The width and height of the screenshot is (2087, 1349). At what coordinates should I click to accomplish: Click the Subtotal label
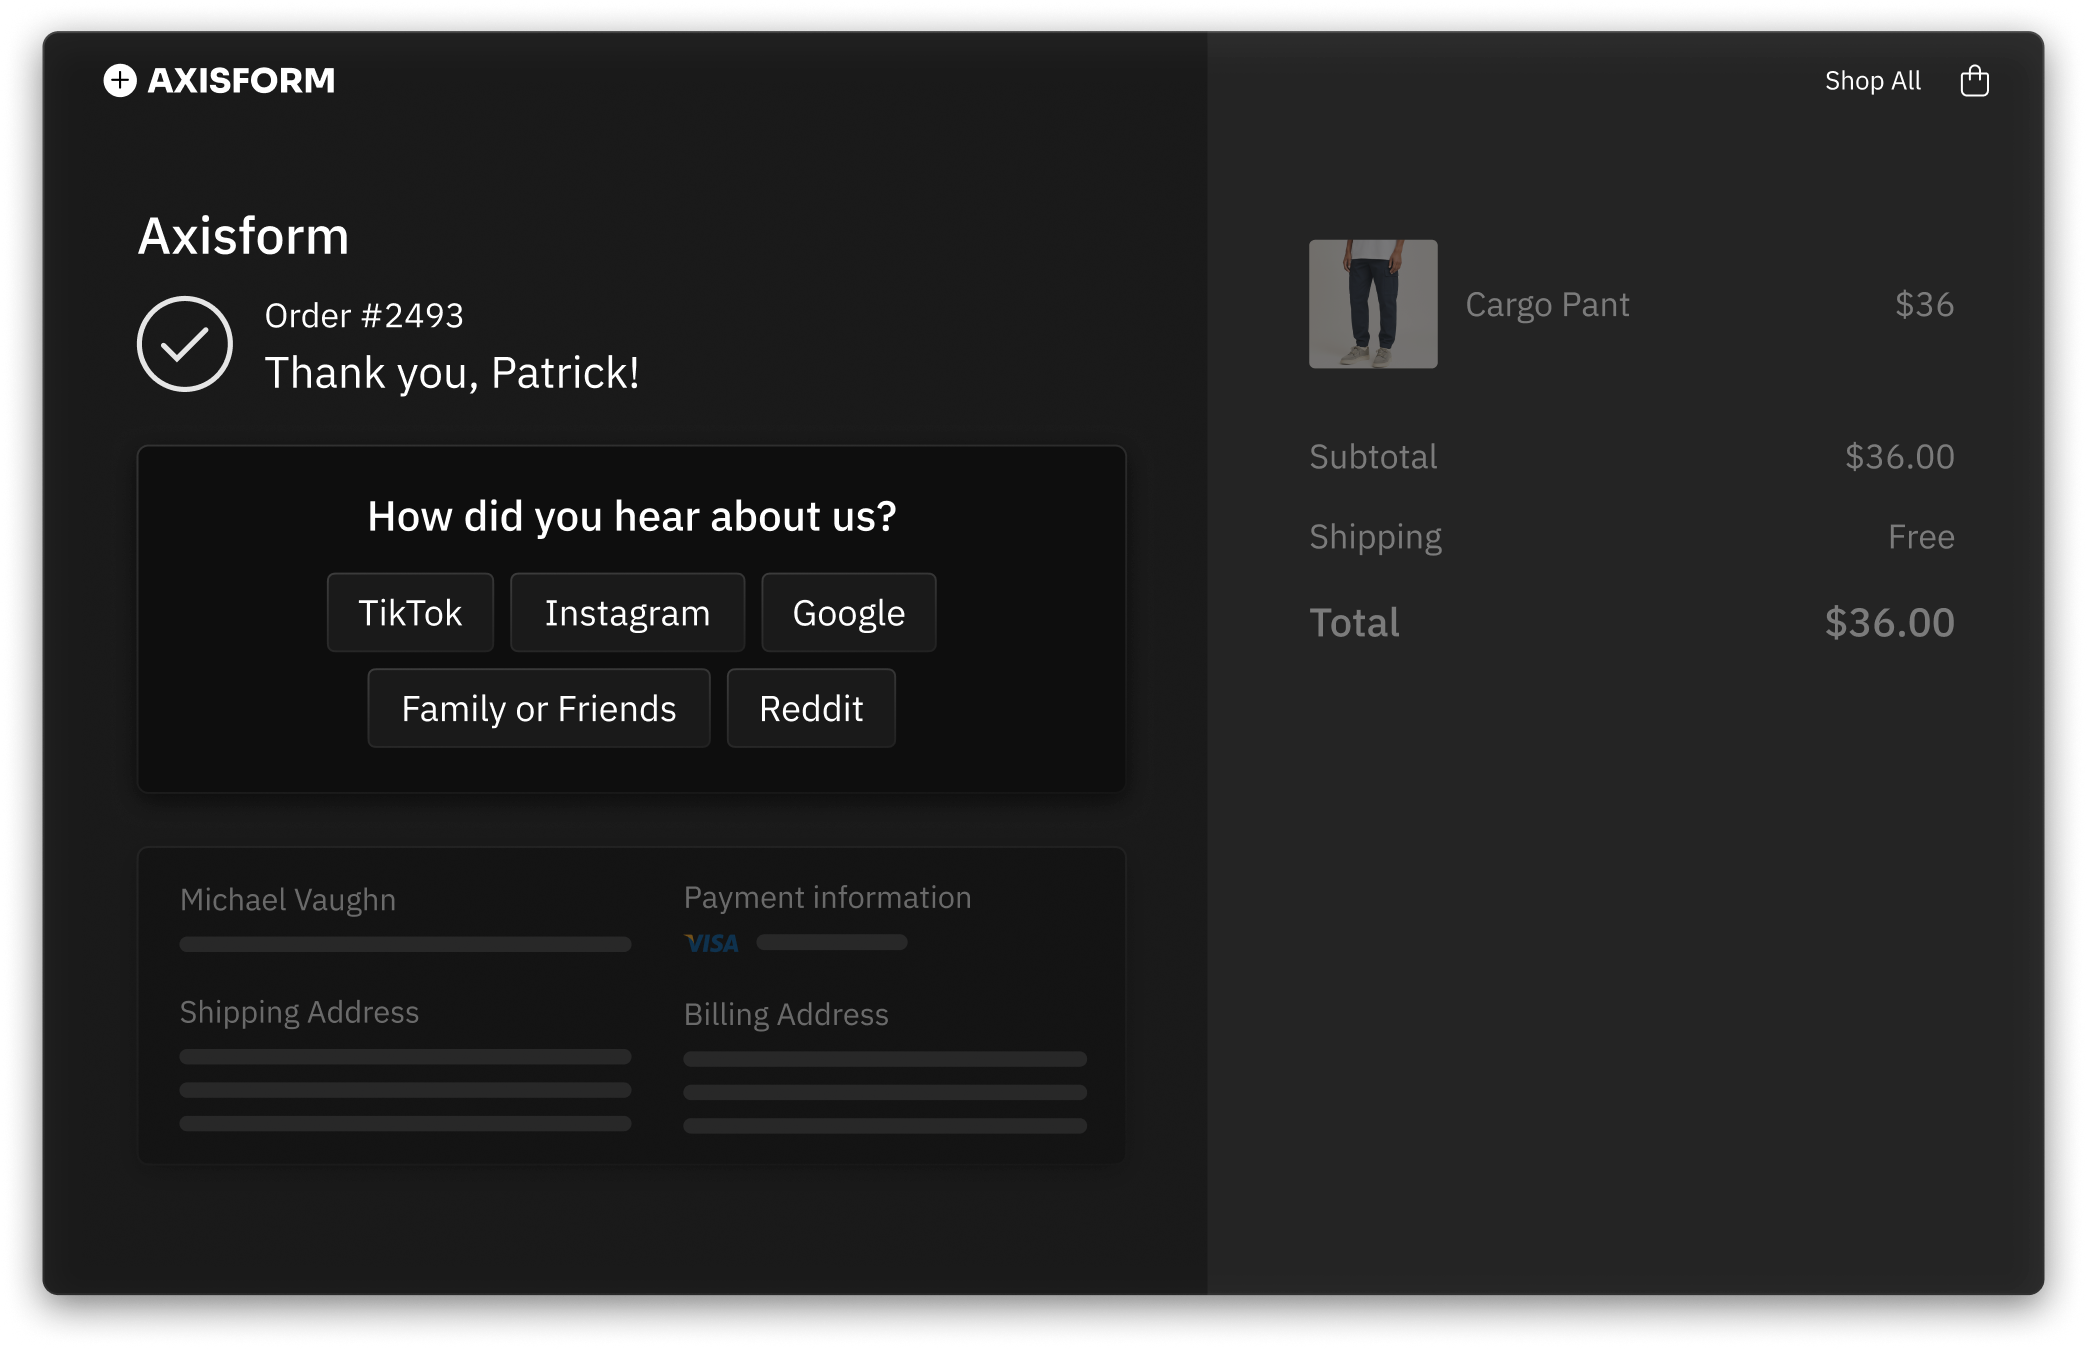(1373, 456)
